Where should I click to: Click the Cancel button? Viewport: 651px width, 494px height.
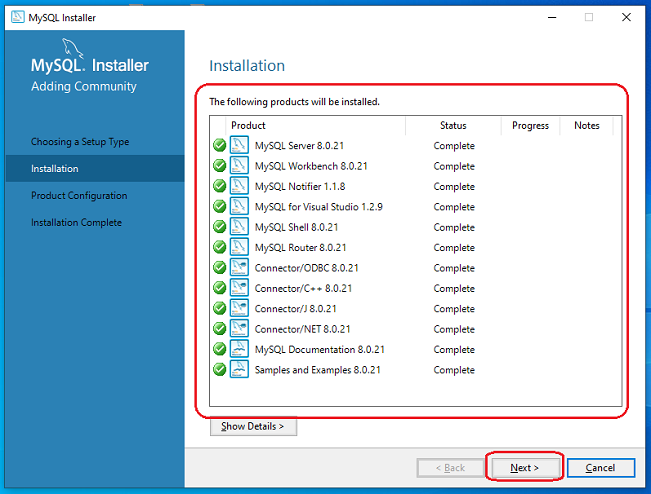[x=601, y=468]
